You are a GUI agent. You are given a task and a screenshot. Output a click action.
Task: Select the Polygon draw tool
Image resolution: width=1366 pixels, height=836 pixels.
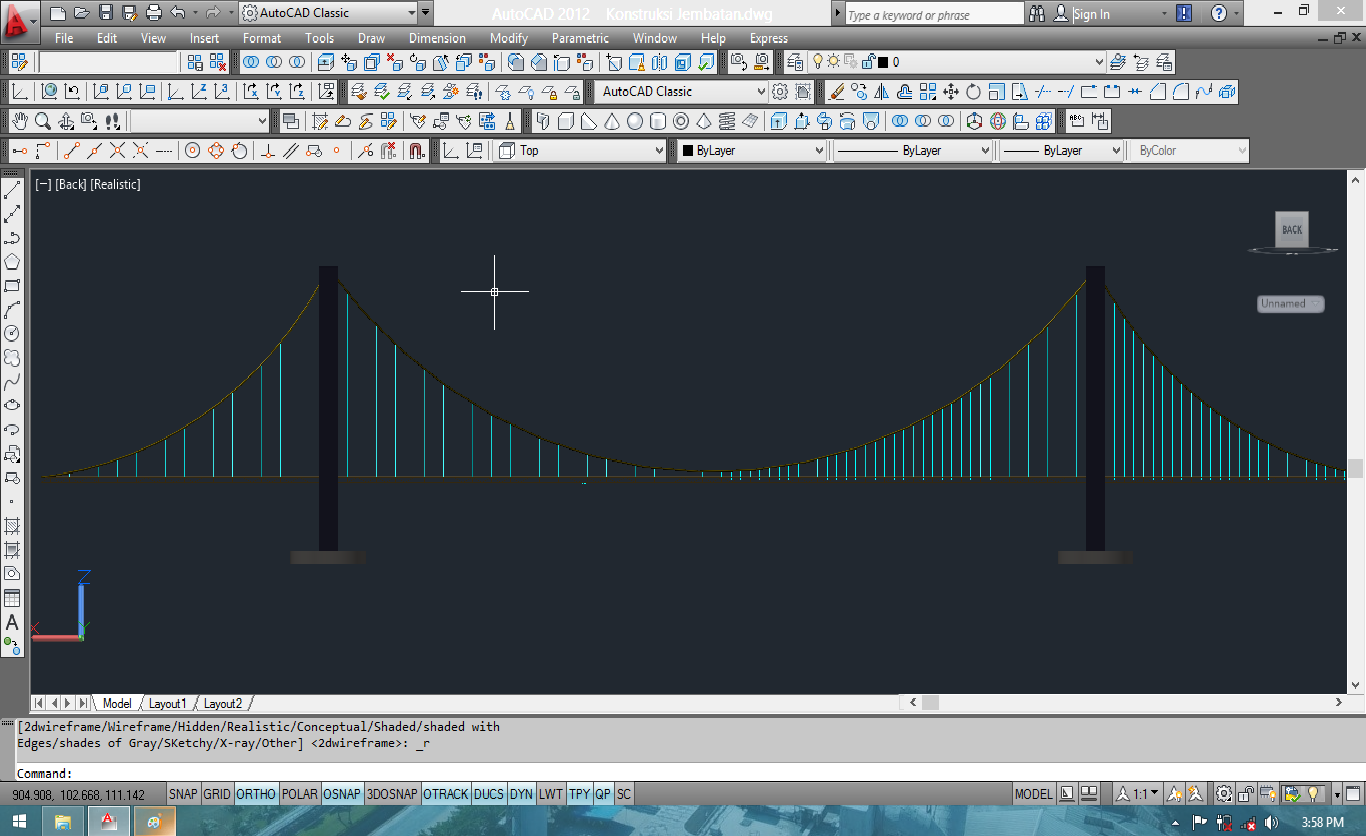pos(12,262)
